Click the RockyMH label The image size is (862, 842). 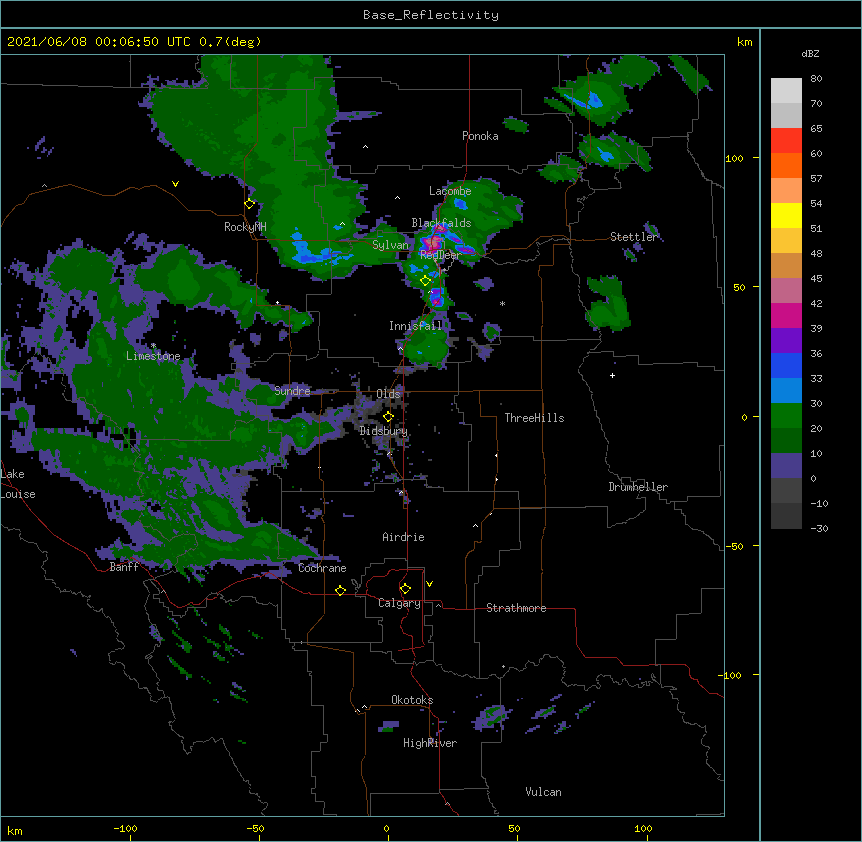[x=245, y=227]
